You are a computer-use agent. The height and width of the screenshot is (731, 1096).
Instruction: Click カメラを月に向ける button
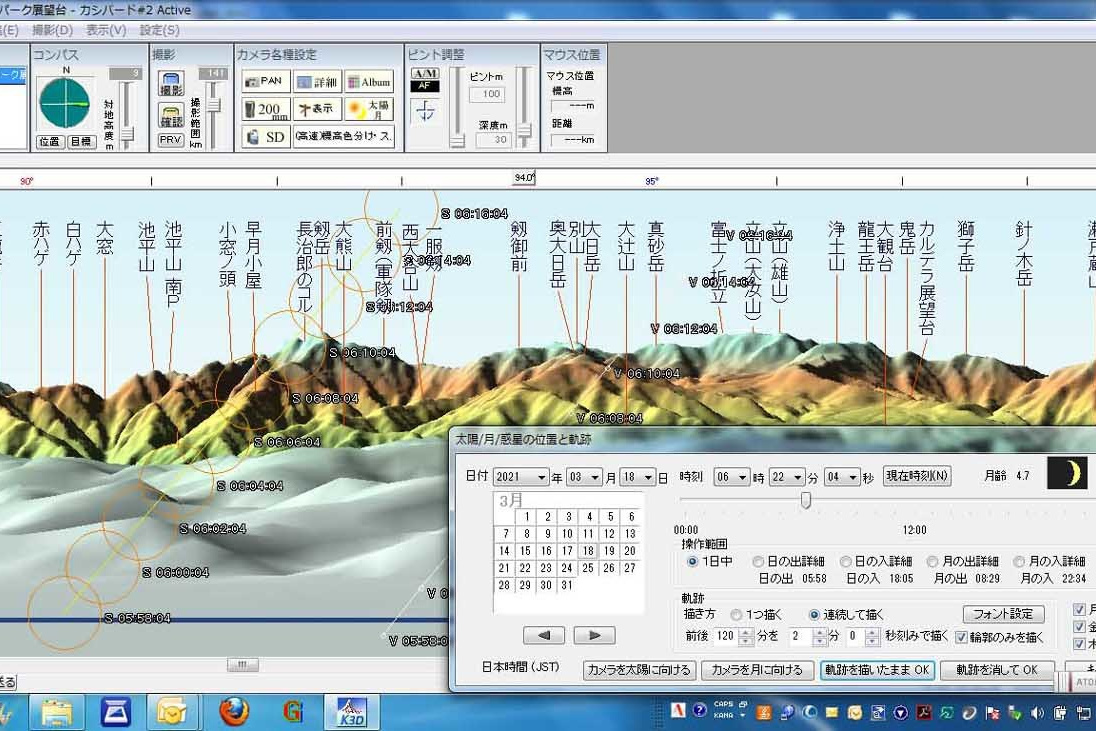[x=757, y=670]
